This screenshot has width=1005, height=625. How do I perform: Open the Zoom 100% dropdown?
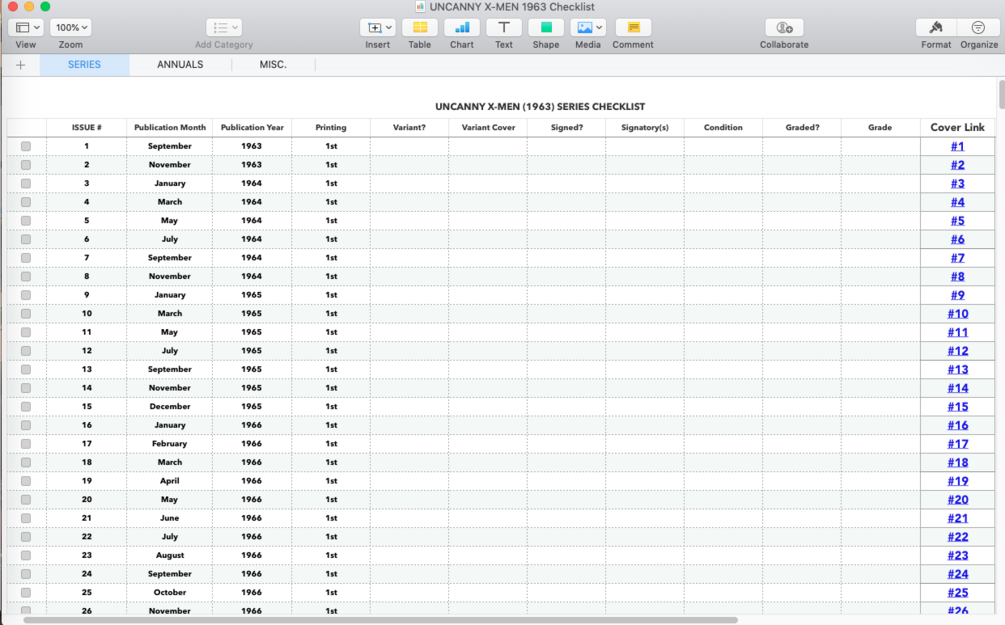click(x=71, y=28)
